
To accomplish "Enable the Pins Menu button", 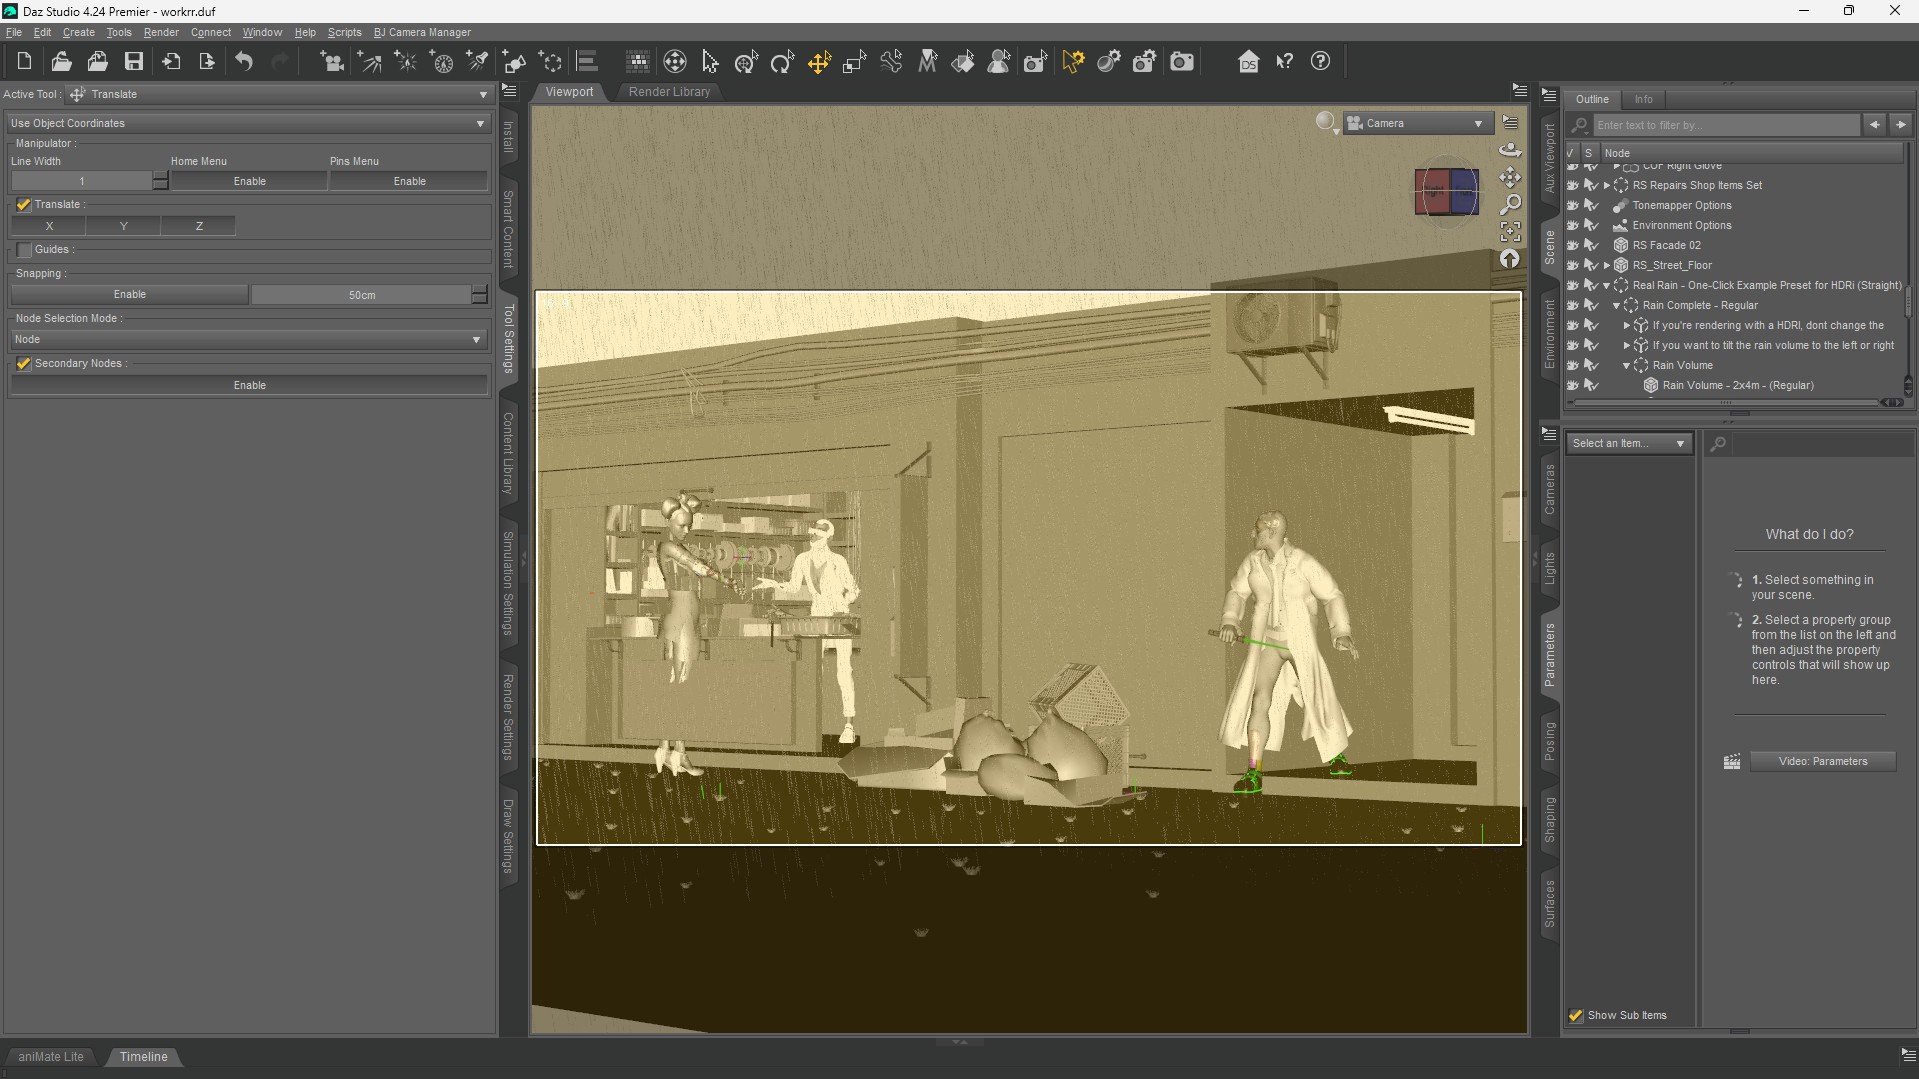I will point(409,181).
